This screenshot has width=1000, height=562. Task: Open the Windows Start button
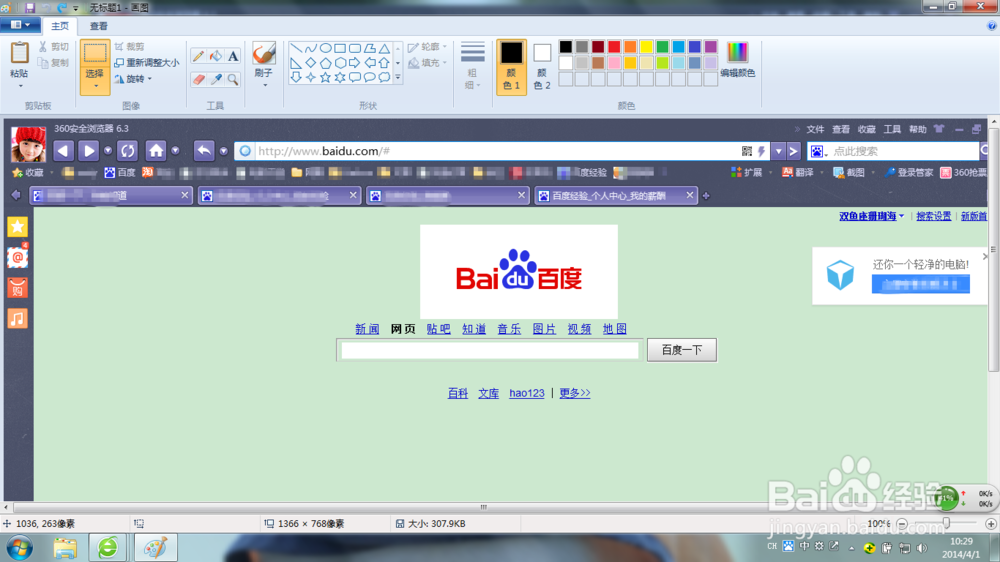point(19,548)
